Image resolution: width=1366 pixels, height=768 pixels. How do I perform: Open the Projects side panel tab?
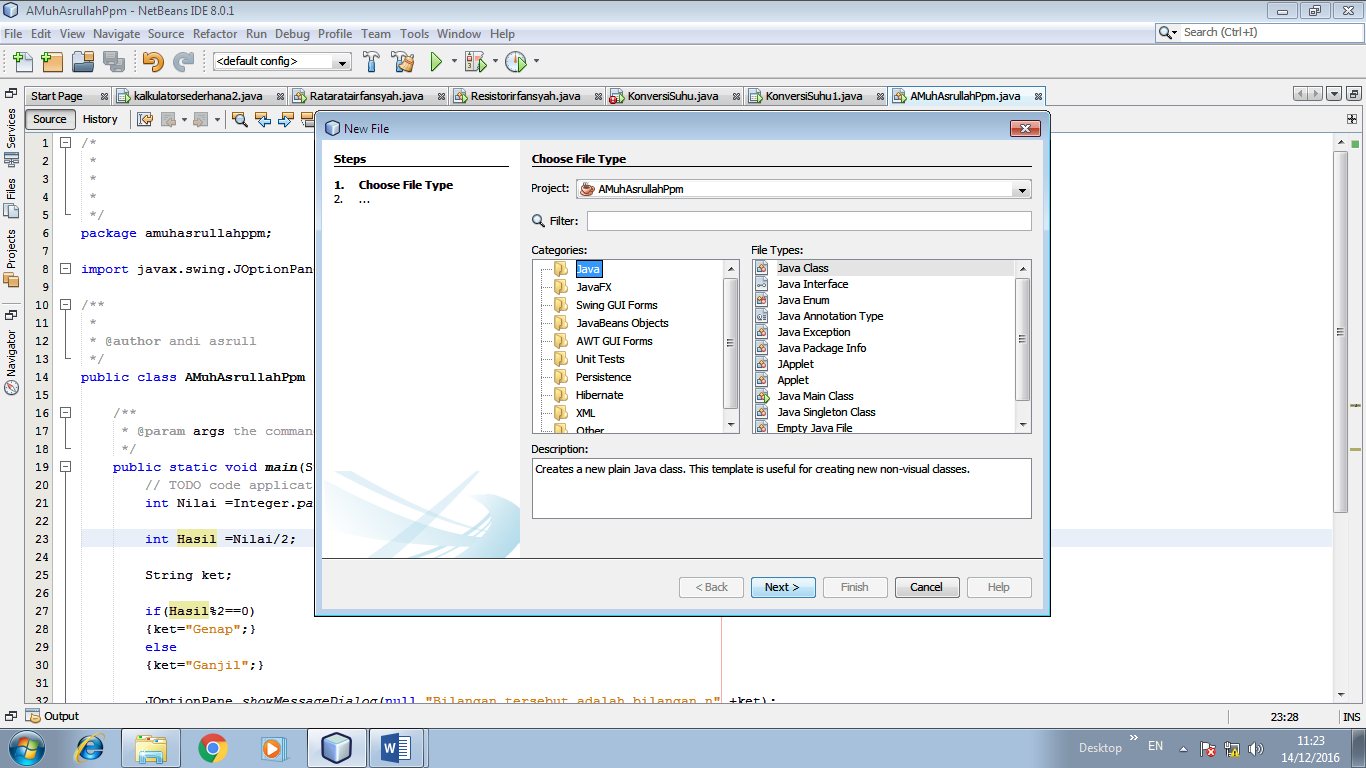coord(12,257)
